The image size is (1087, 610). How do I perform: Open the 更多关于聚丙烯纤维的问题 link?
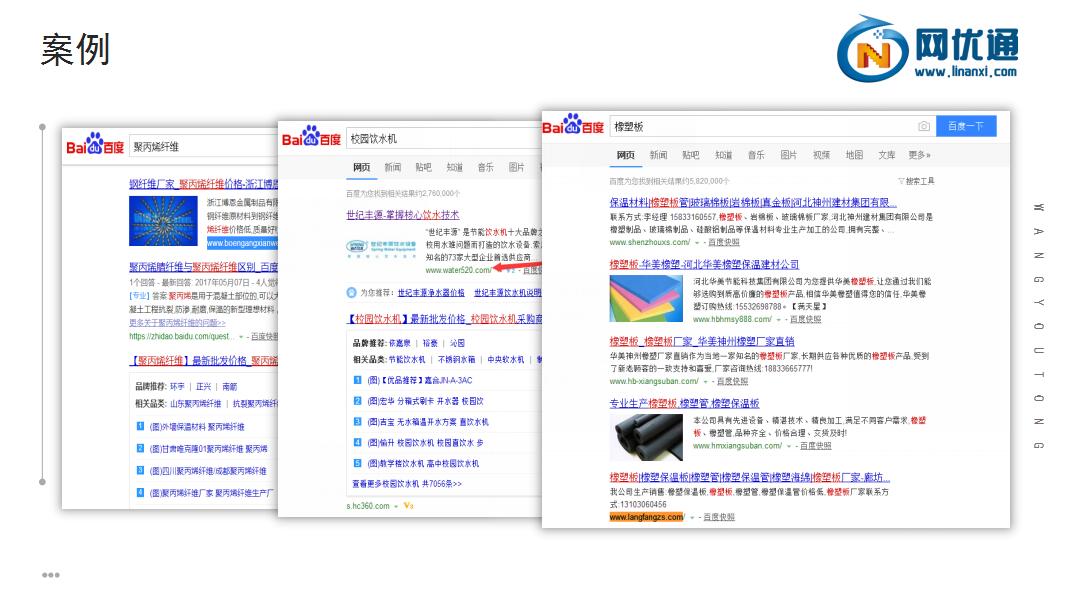tap(177, 323)
